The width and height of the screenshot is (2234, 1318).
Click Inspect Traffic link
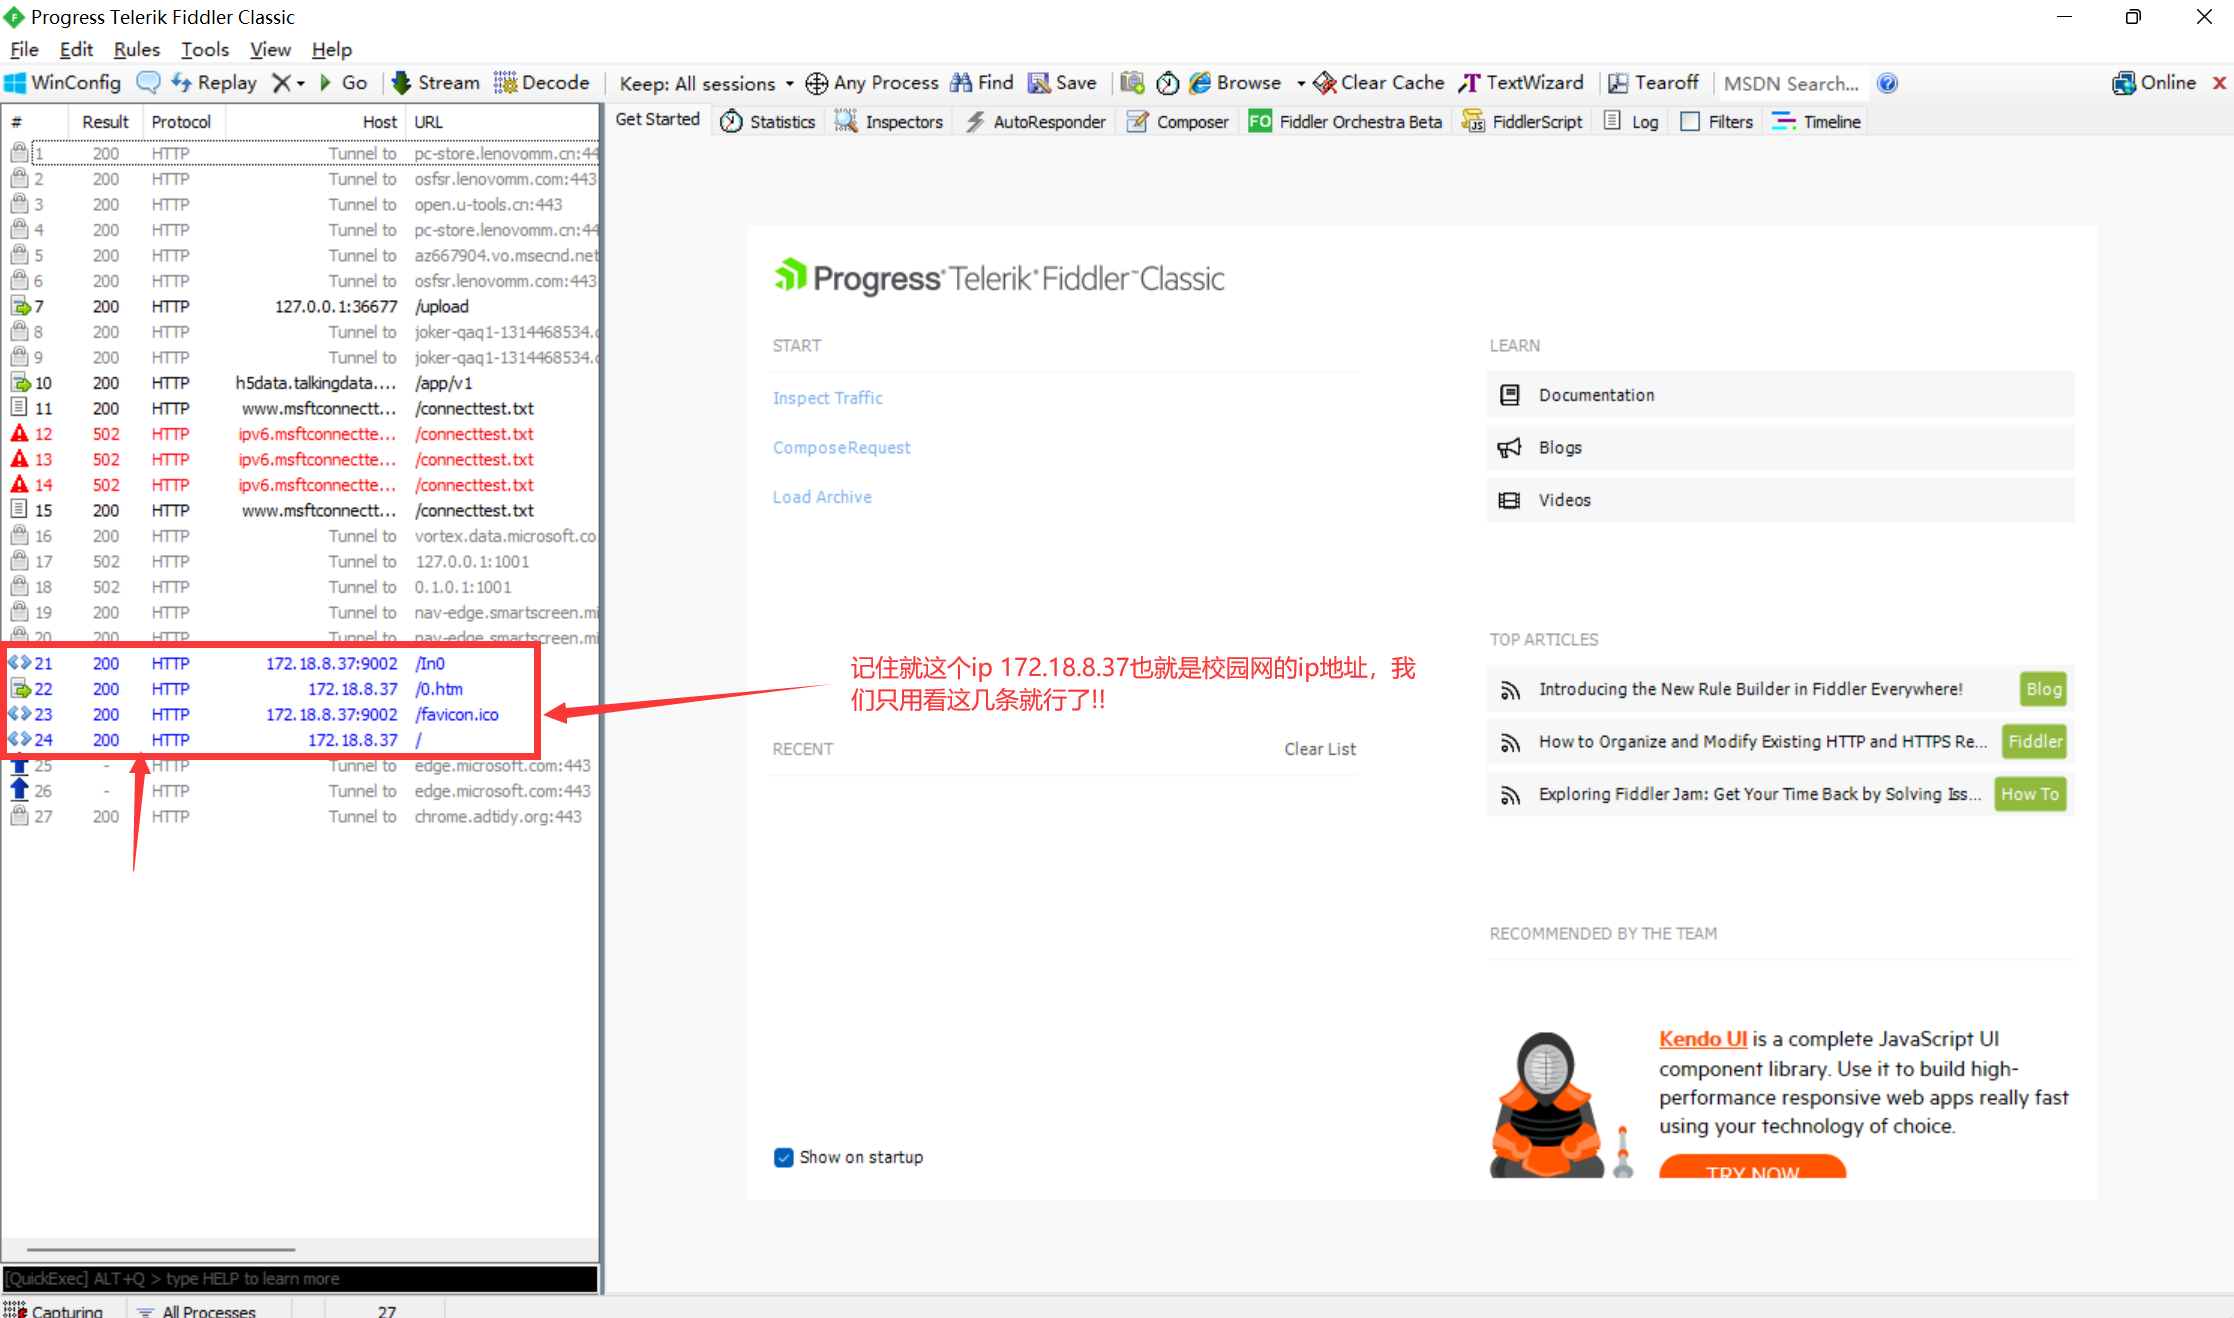tap(828, 398)
